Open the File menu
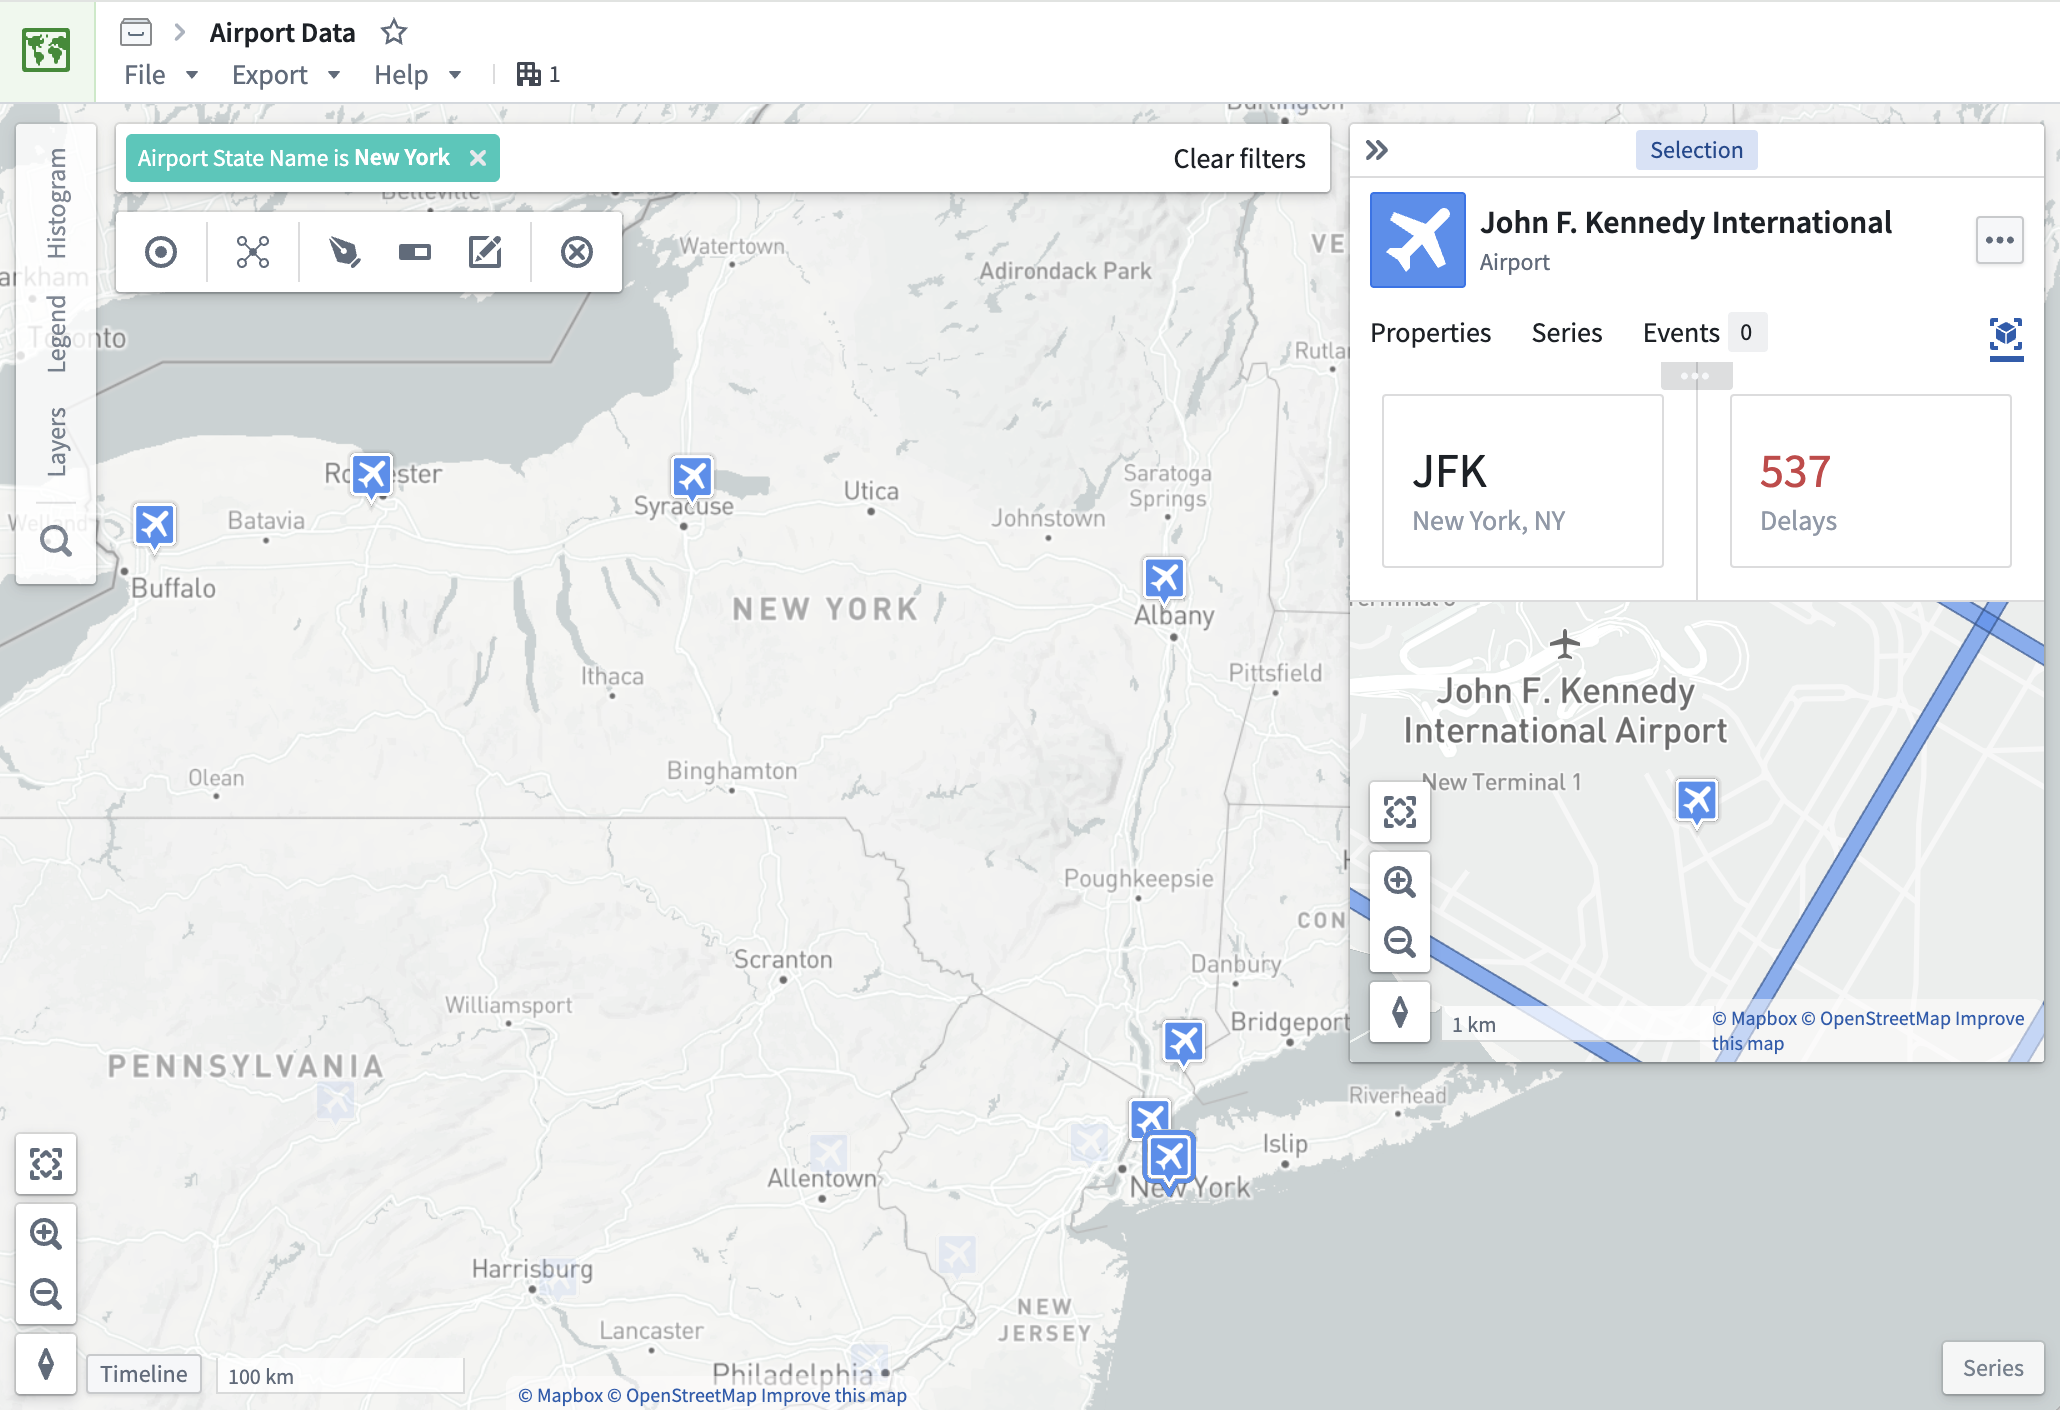 click(x=161, y=75)
